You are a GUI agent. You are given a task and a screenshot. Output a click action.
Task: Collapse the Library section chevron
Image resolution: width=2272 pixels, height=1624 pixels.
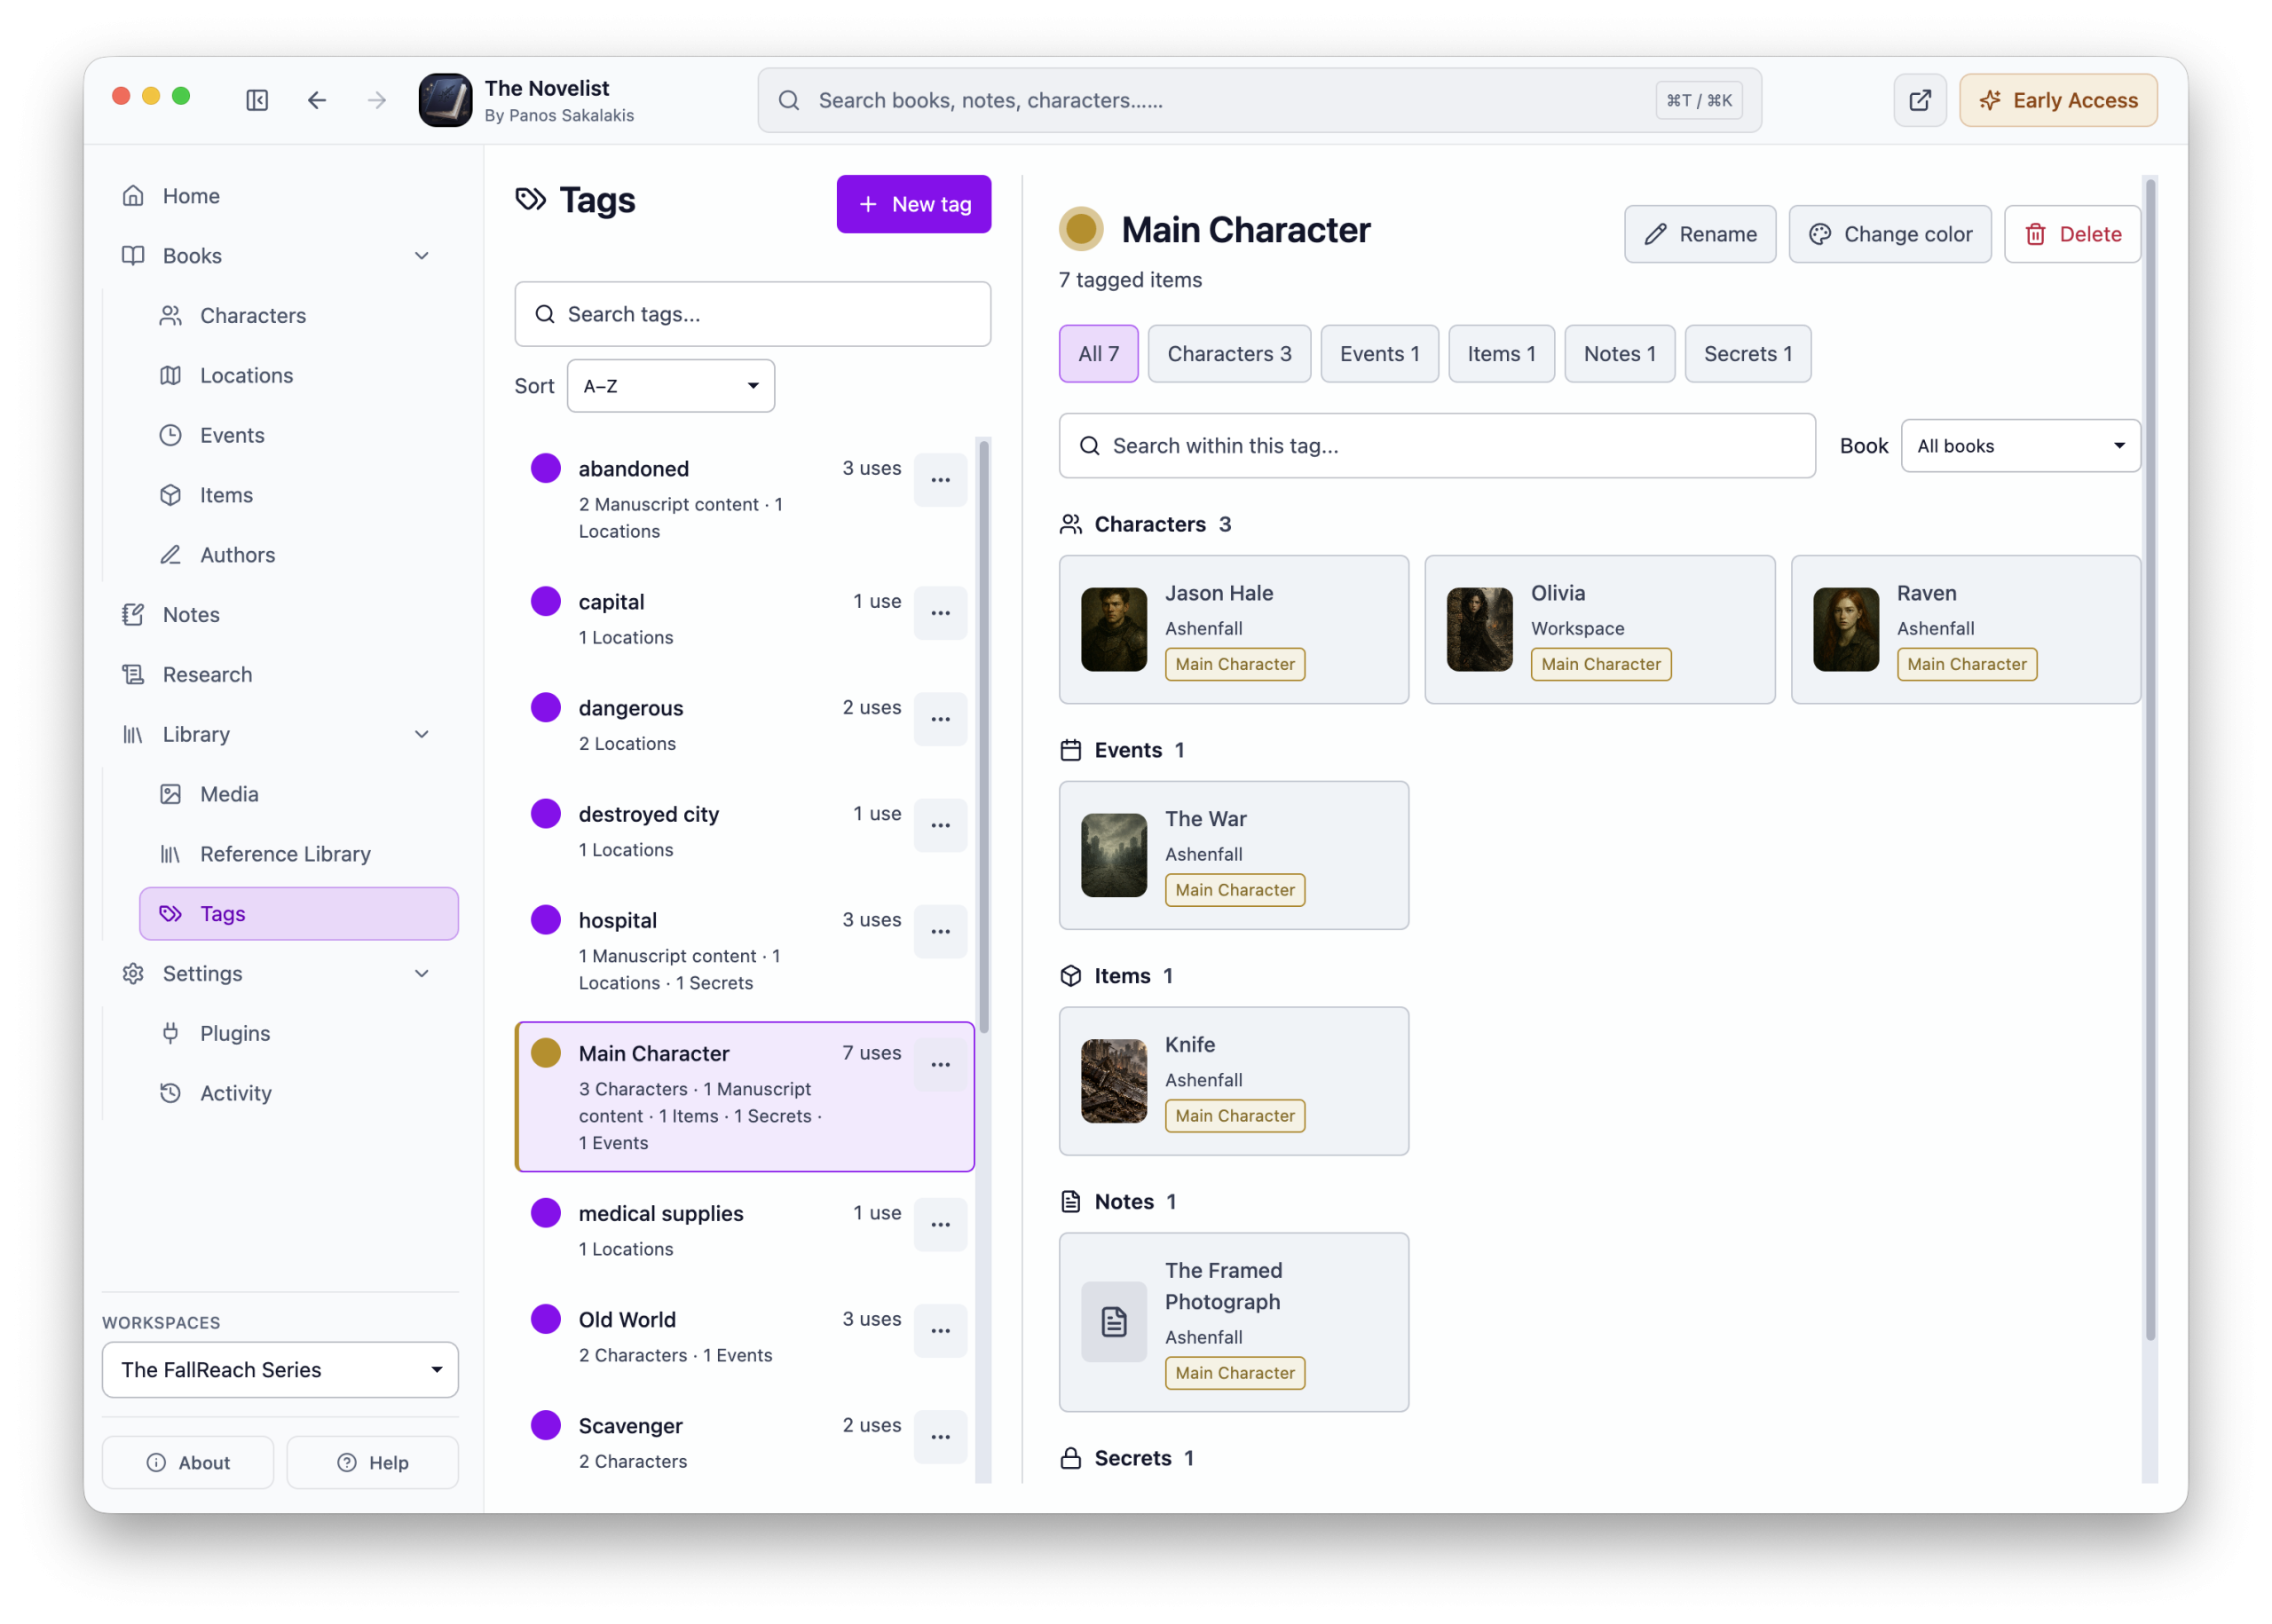422,734
